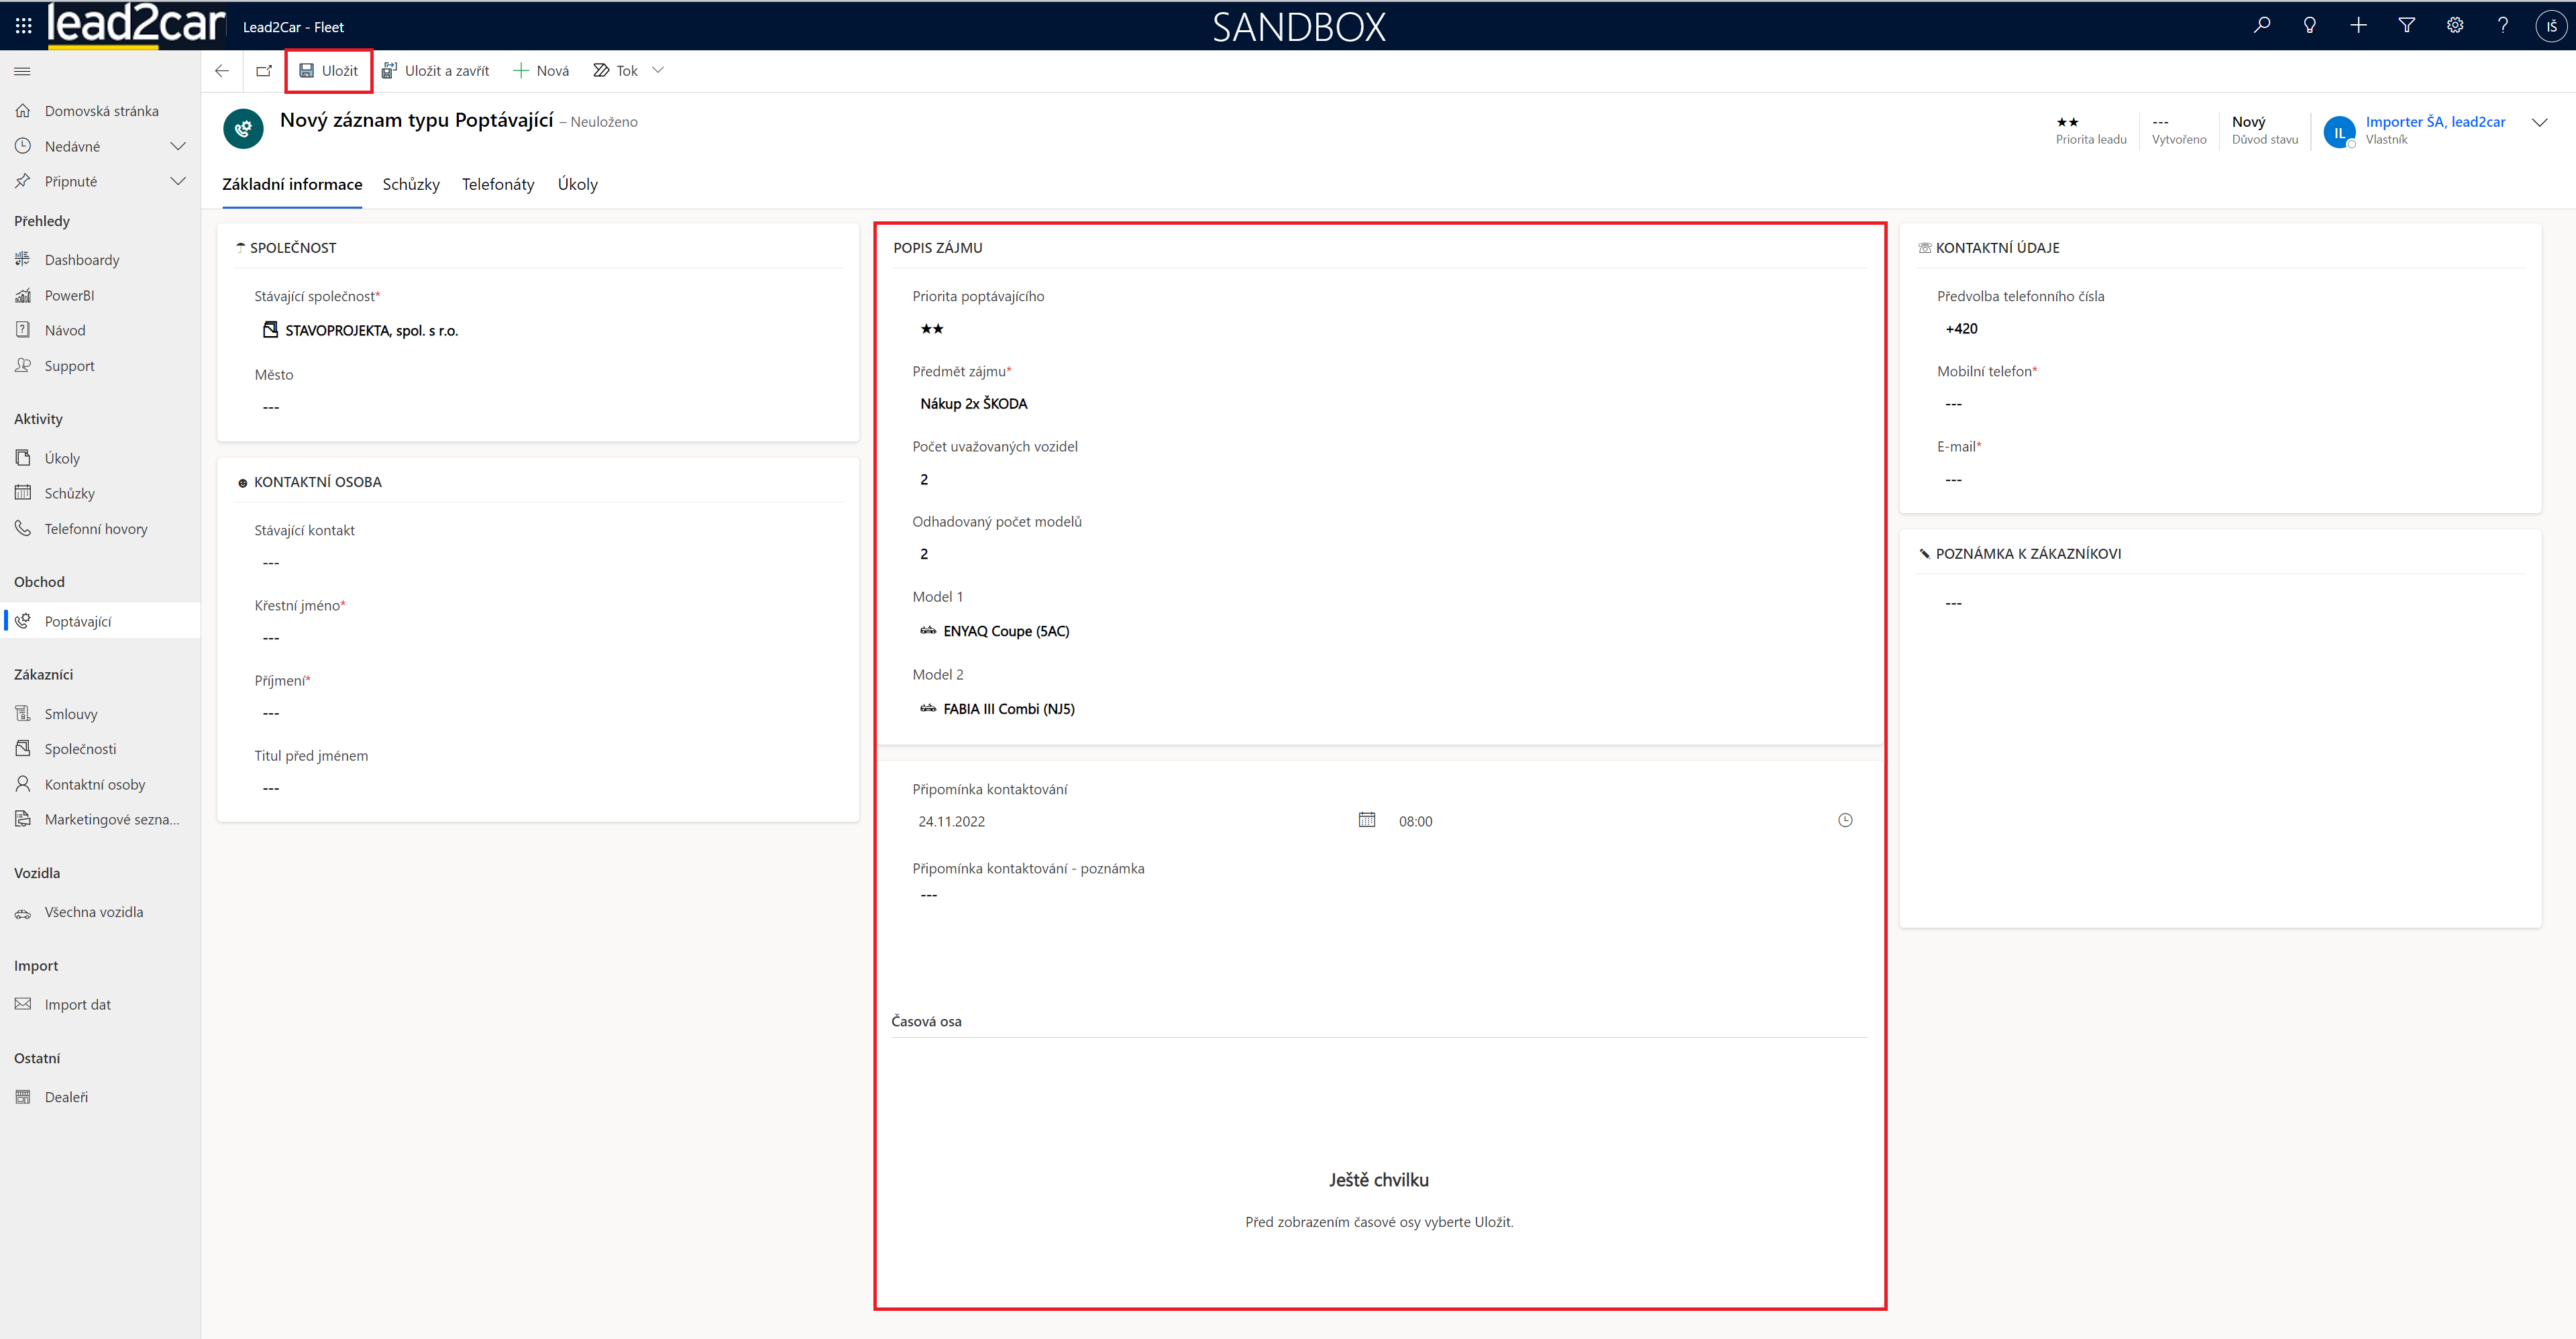Click the back arrow in the command bar
Image resolution: width=2576 pixels, height=1339 pixels.
coord(222,71)
